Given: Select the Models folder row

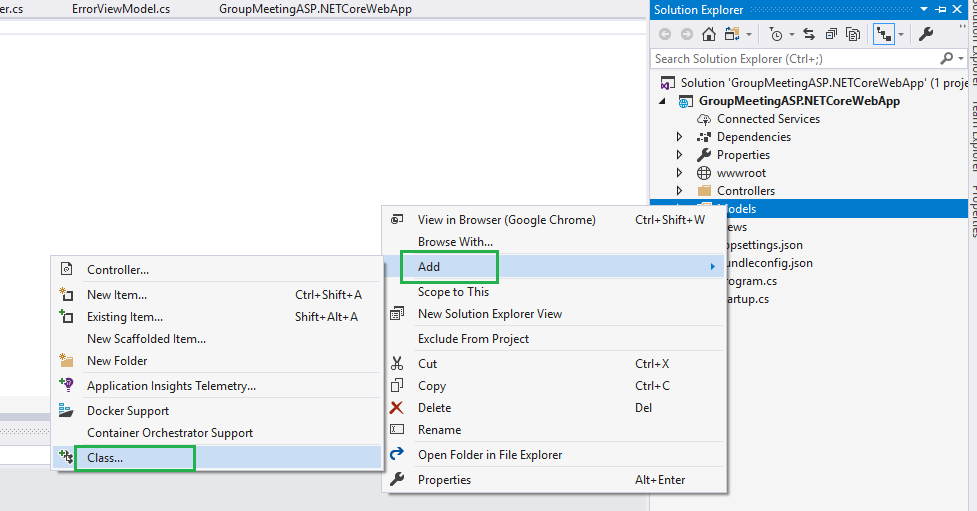Looking at the screenshot, I should 809,209.
